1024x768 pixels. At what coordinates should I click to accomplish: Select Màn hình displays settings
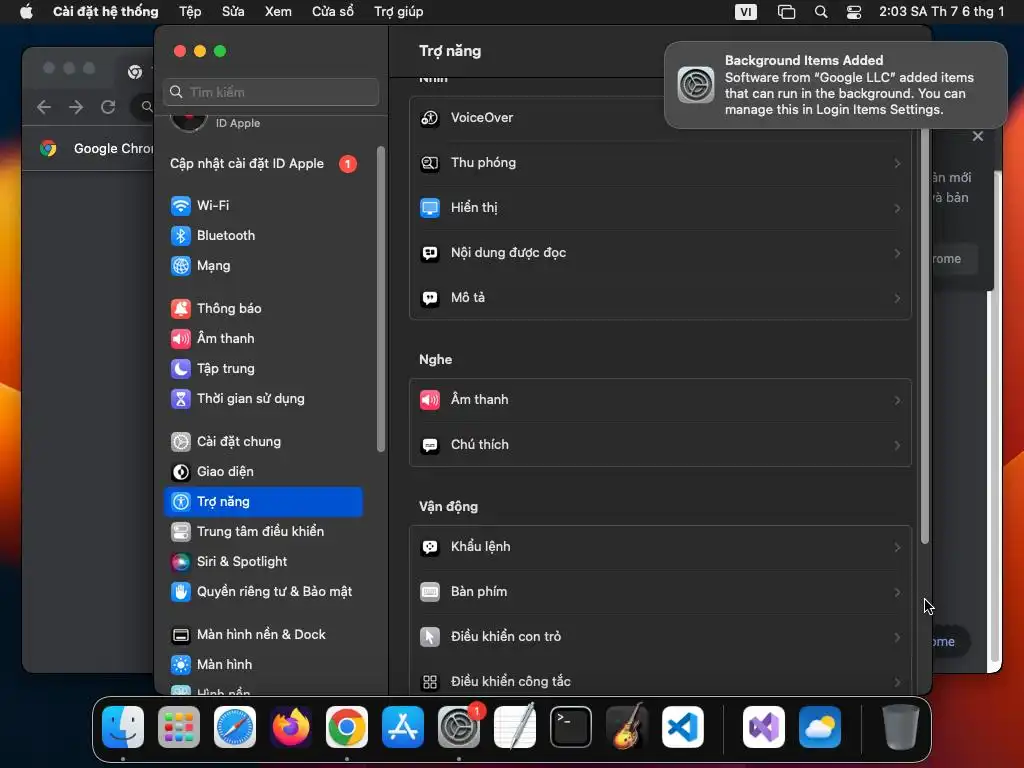tap(263, 665)
